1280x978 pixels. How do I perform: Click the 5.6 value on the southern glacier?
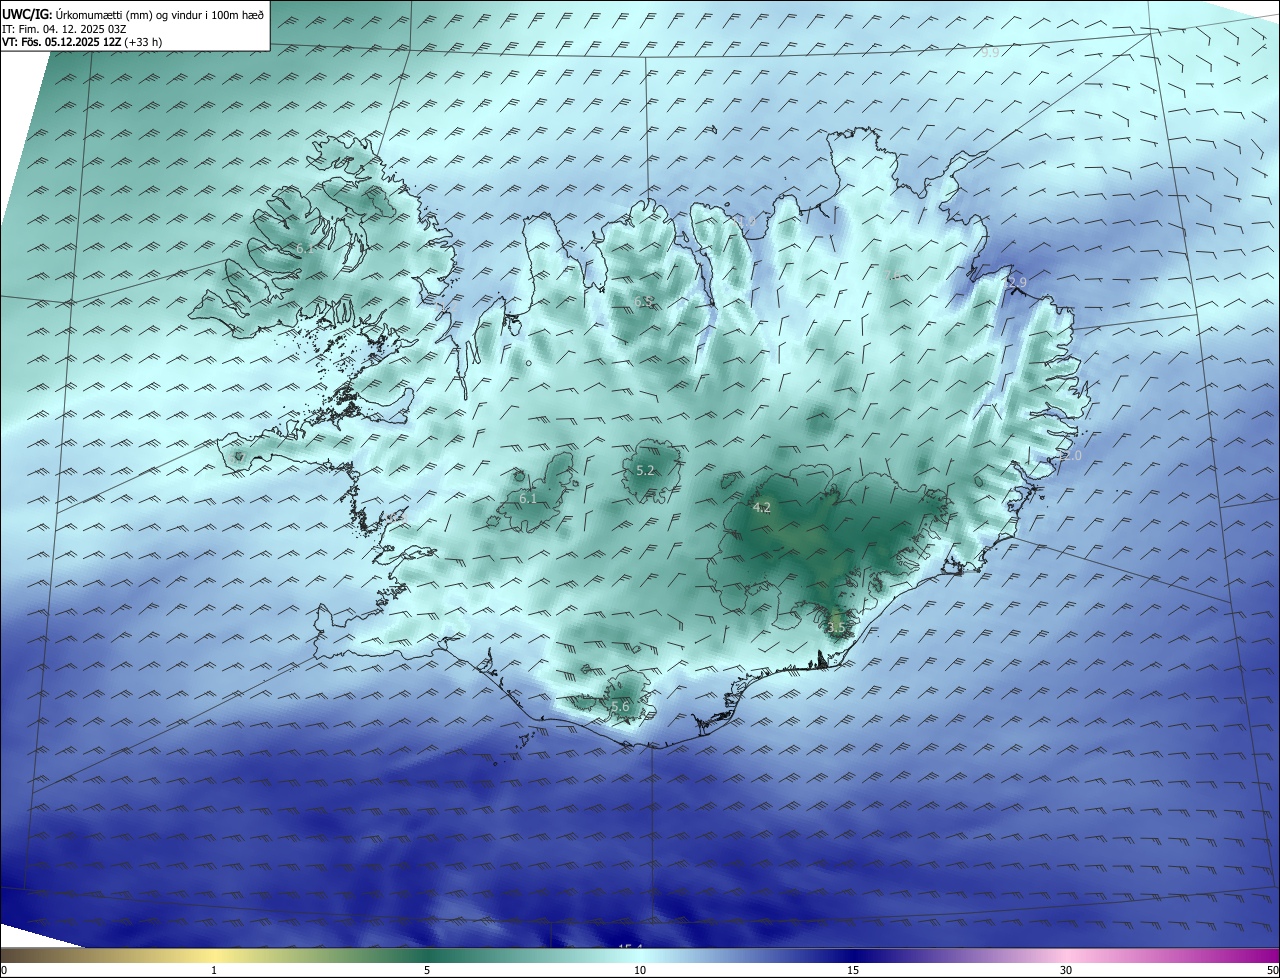[x=620, y=706]
